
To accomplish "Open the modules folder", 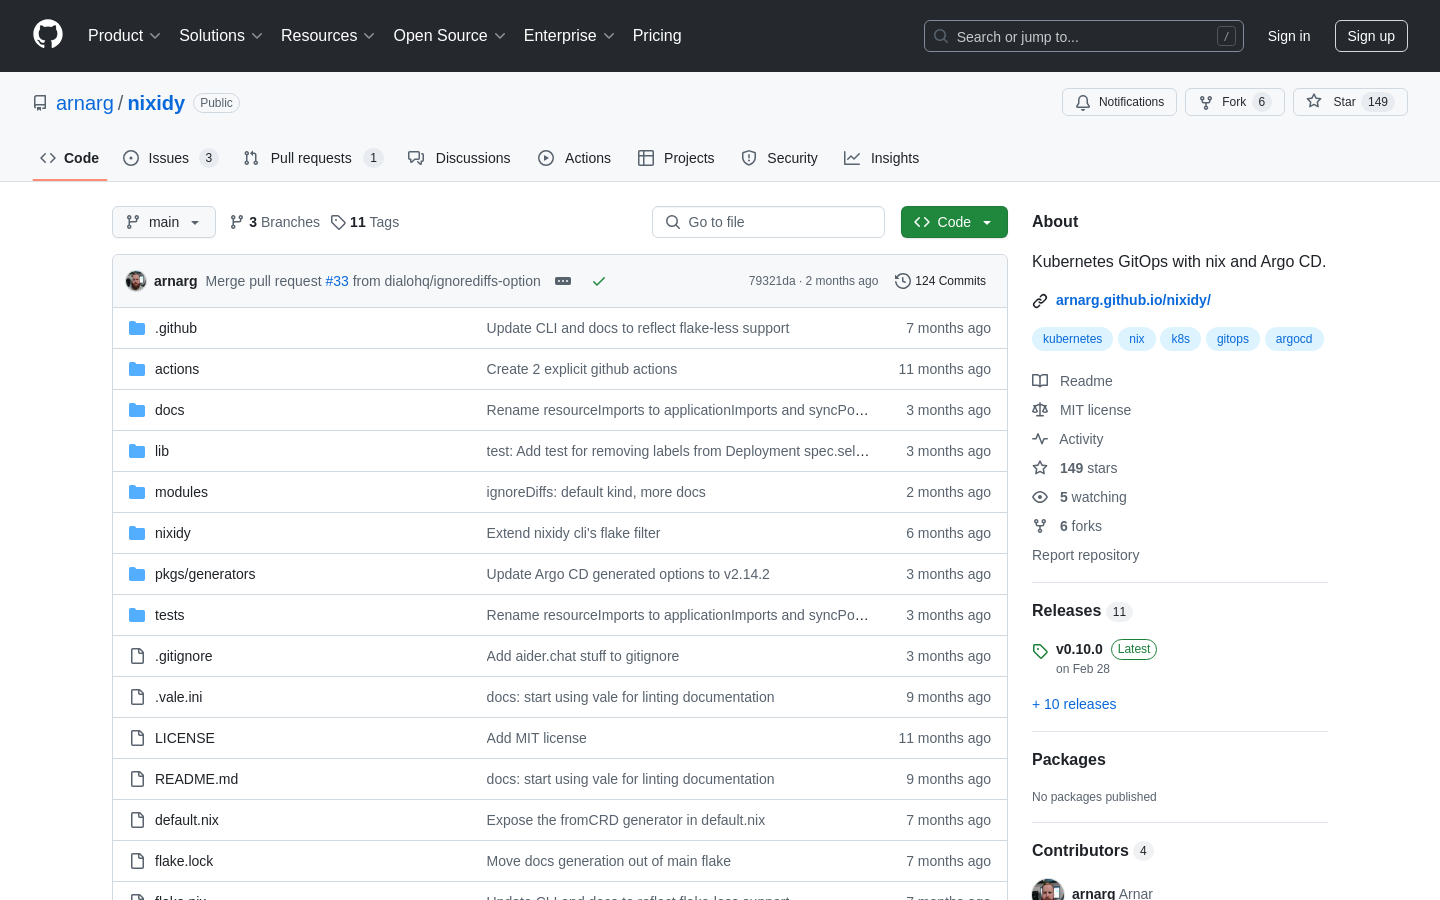I will coord(181,492).
